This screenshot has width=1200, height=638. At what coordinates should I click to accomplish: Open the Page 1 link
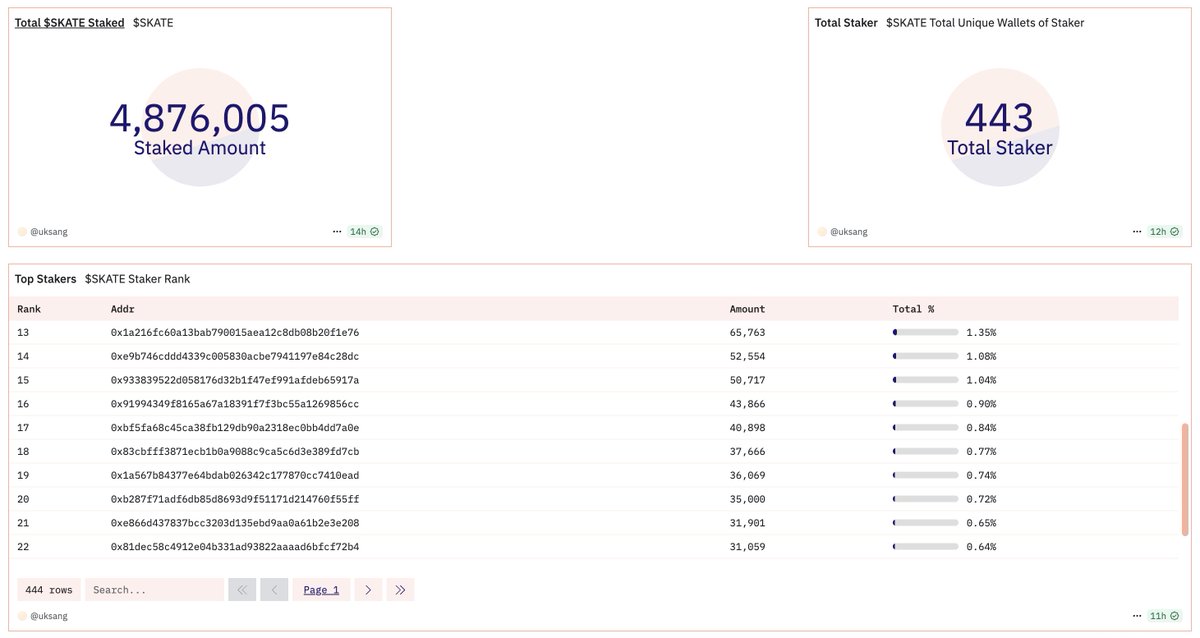[320, 589]
